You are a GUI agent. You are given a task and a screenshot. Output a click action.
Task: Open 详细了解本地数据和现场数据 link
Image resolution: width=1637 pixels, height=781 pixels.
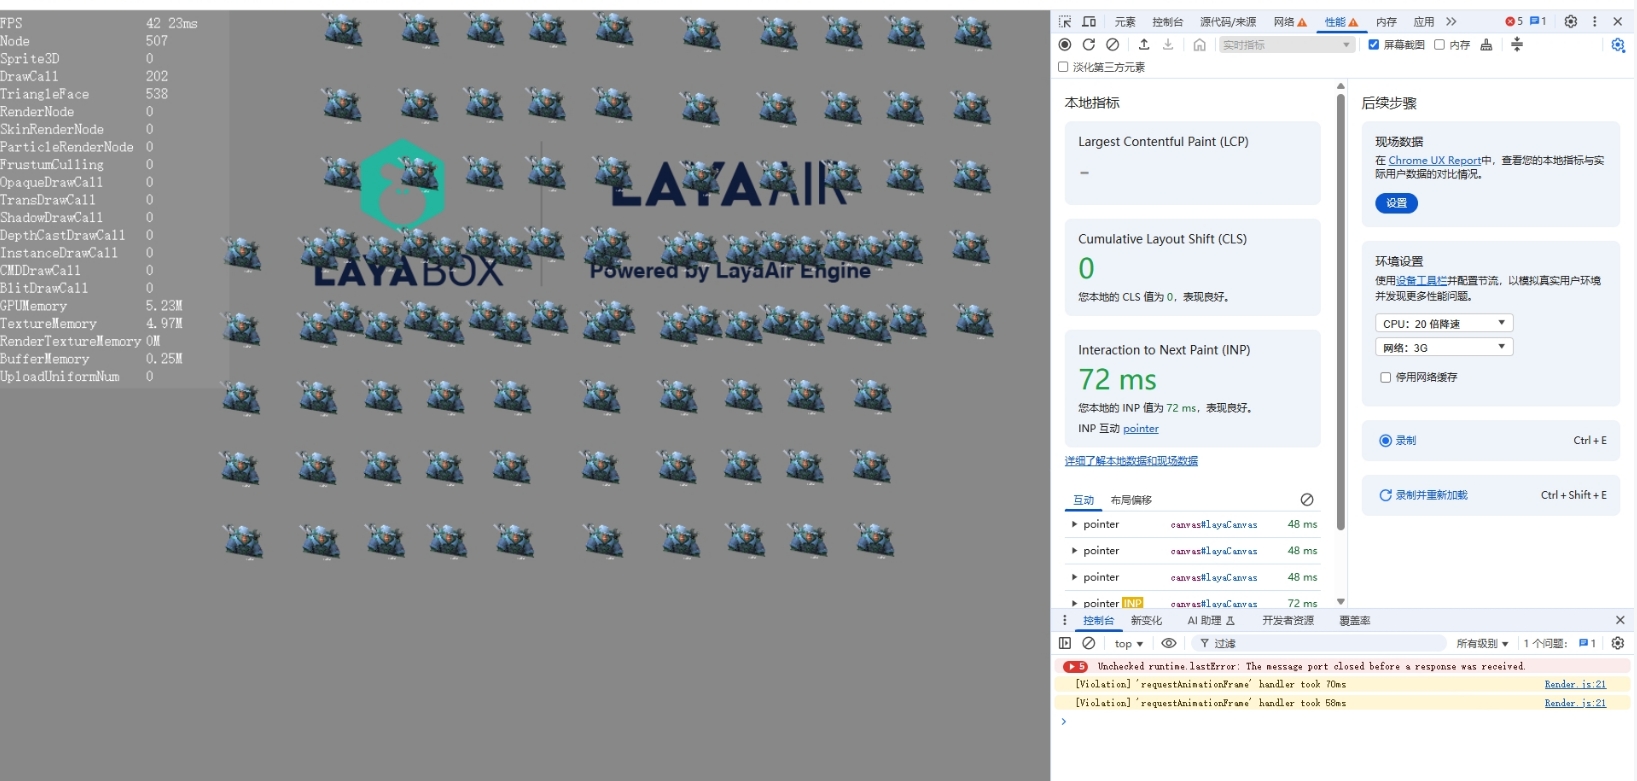pyautogui.click(x=1131, y=461)
